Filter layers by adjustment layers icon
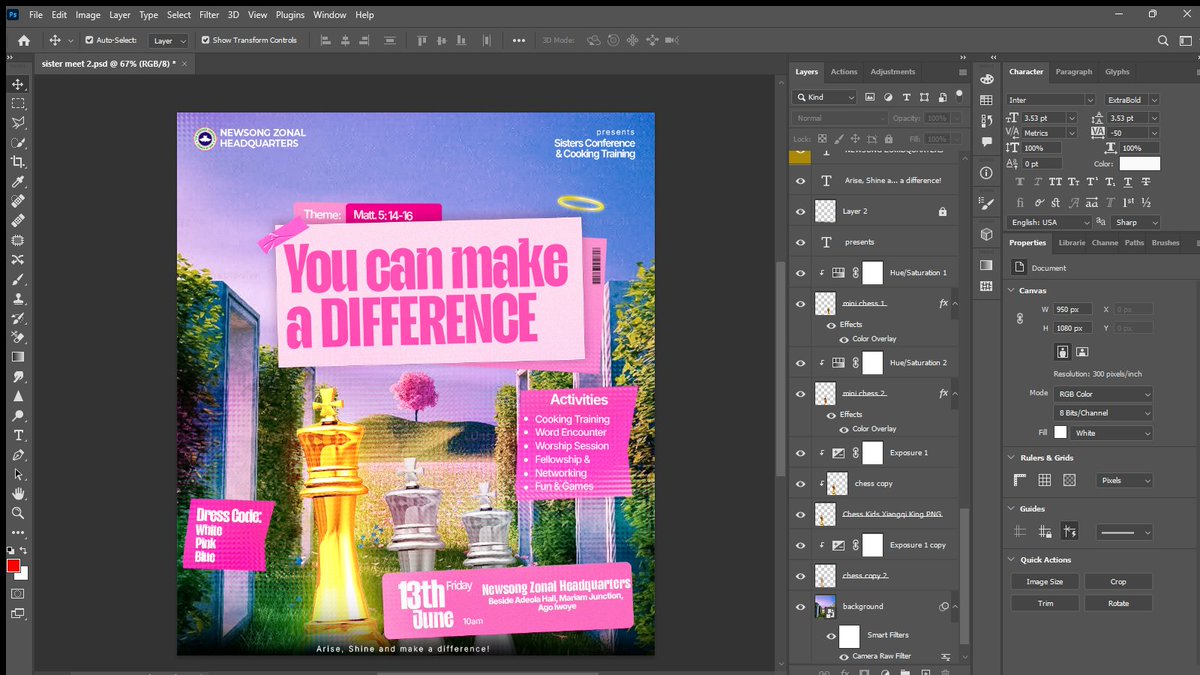Viewport: 1200px width, 675px height. click(x=888, y=97)
